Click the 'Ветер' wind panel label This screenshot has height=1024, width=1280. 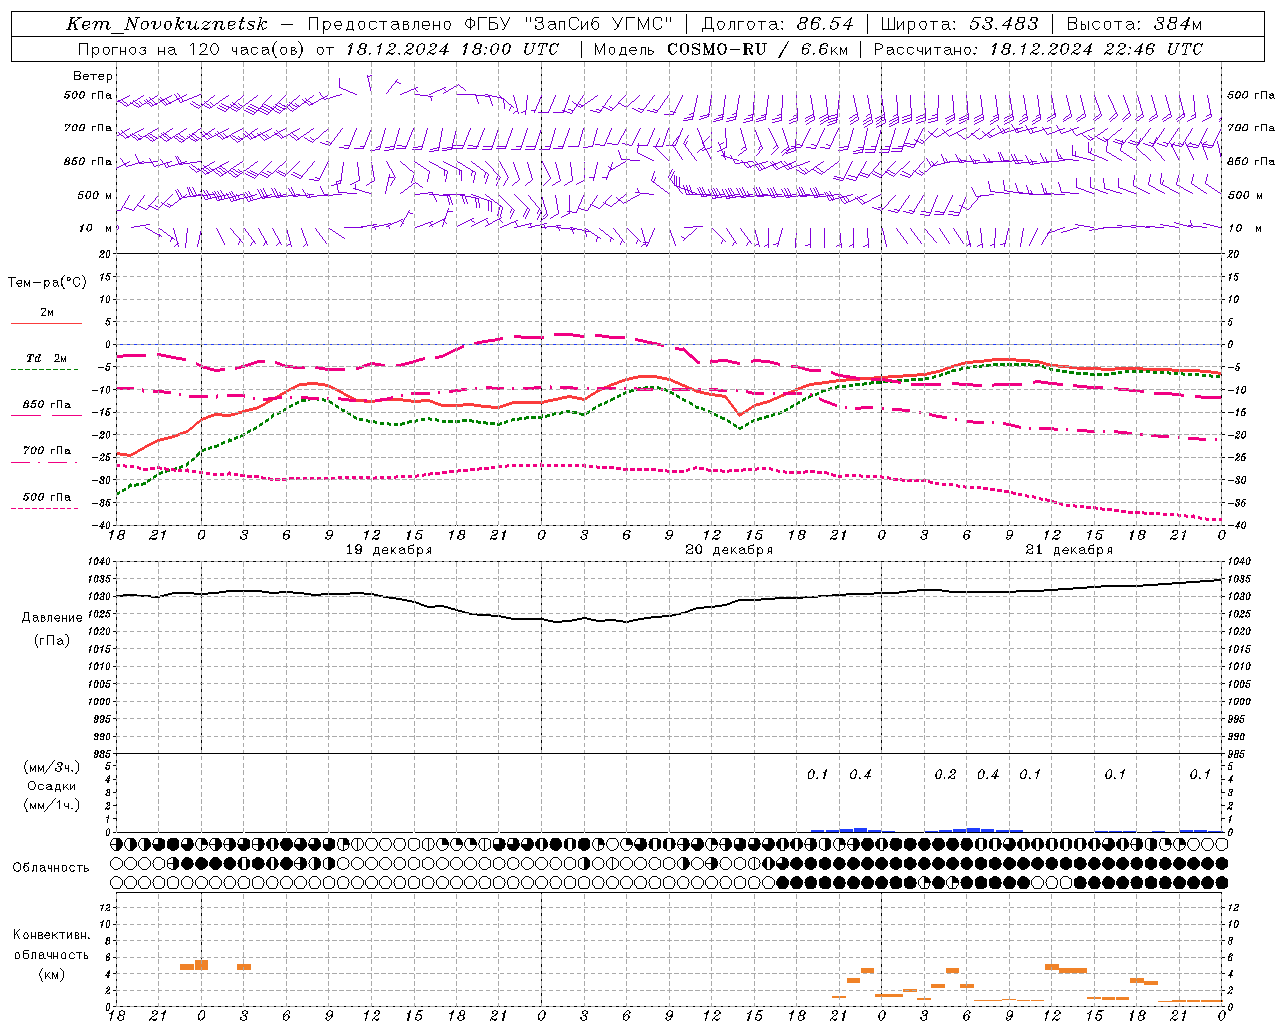coord(93,76)
